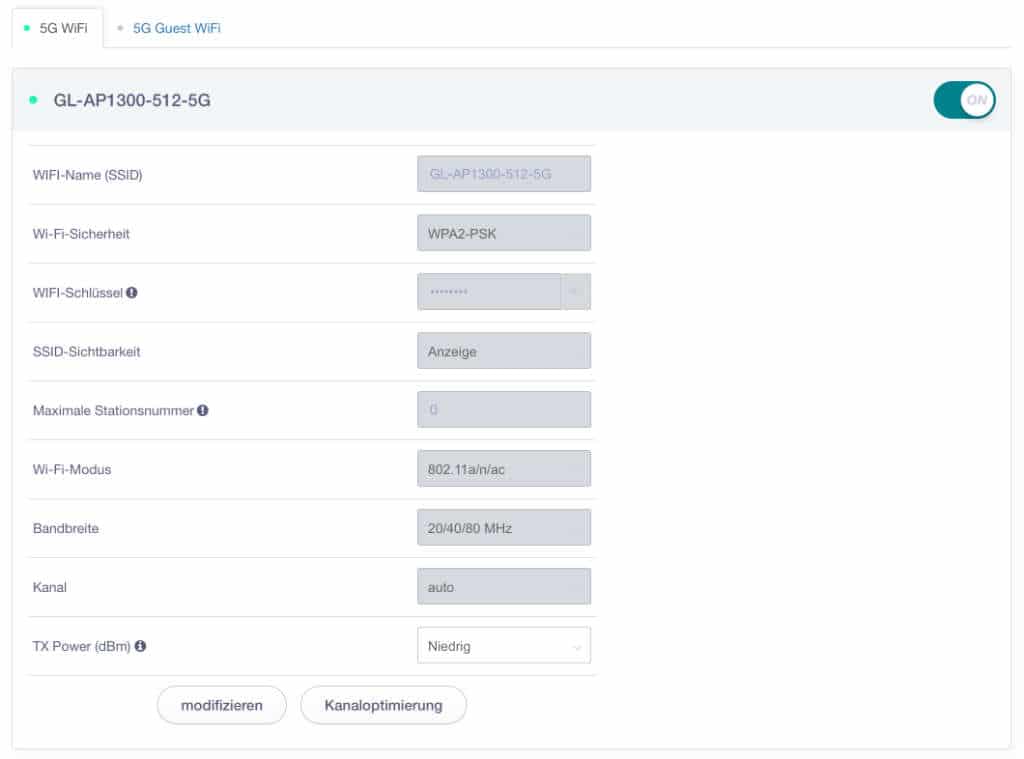Click the Maximale Stationsnummer input field
1024x759 pixels.
point(504,410)
